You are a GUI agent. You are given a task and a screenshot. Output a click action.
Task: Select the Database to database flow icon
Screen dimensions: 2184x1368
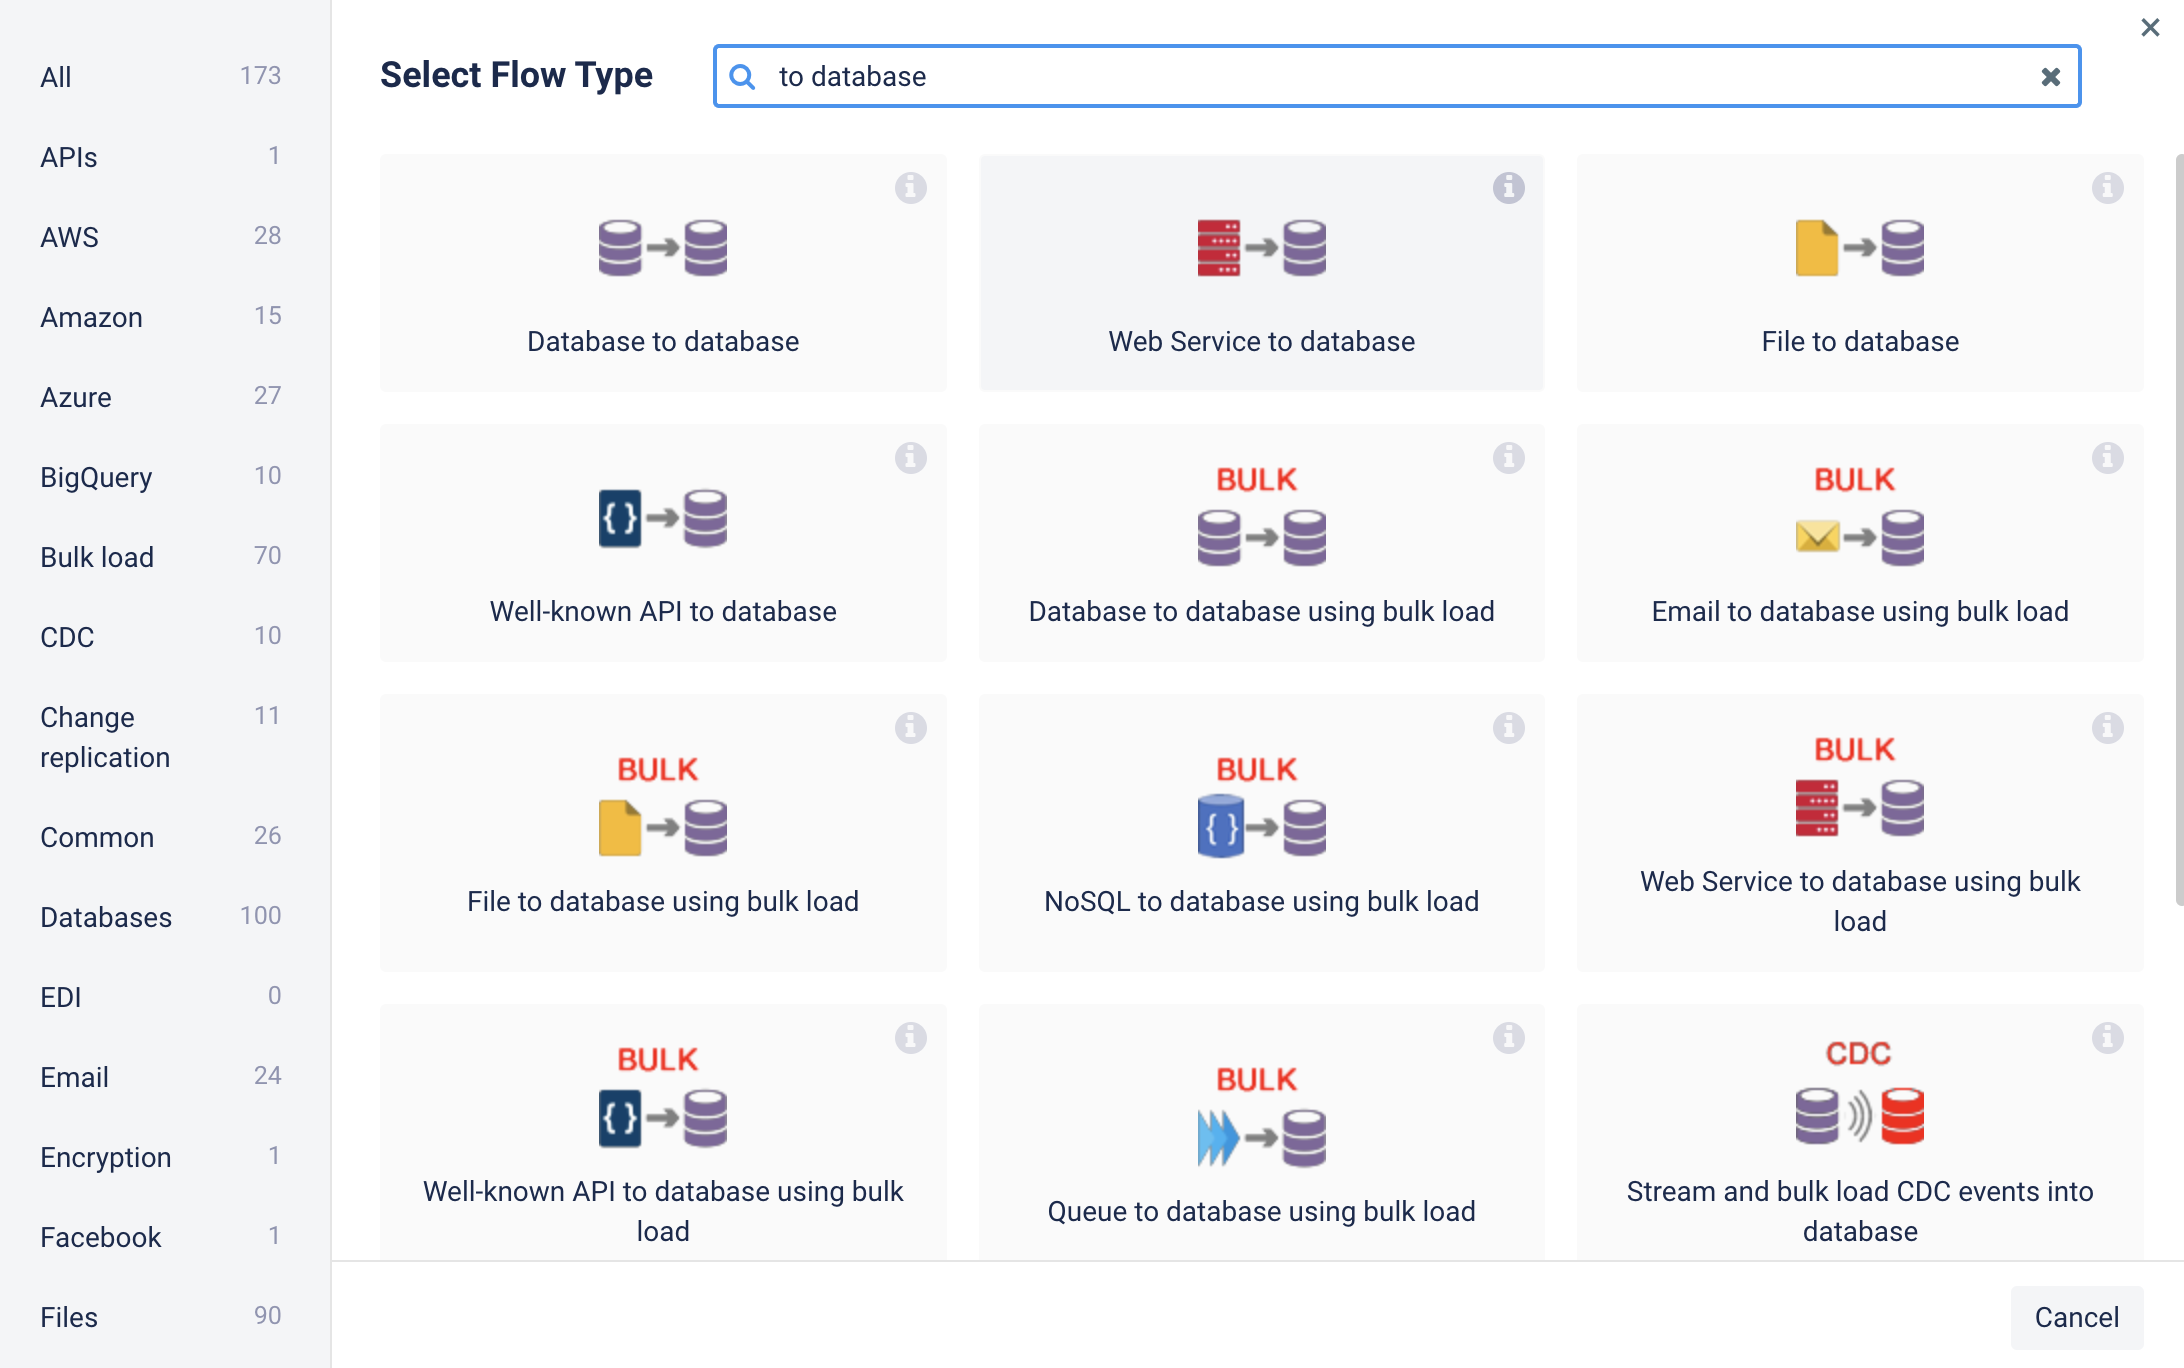coord(662,248)
